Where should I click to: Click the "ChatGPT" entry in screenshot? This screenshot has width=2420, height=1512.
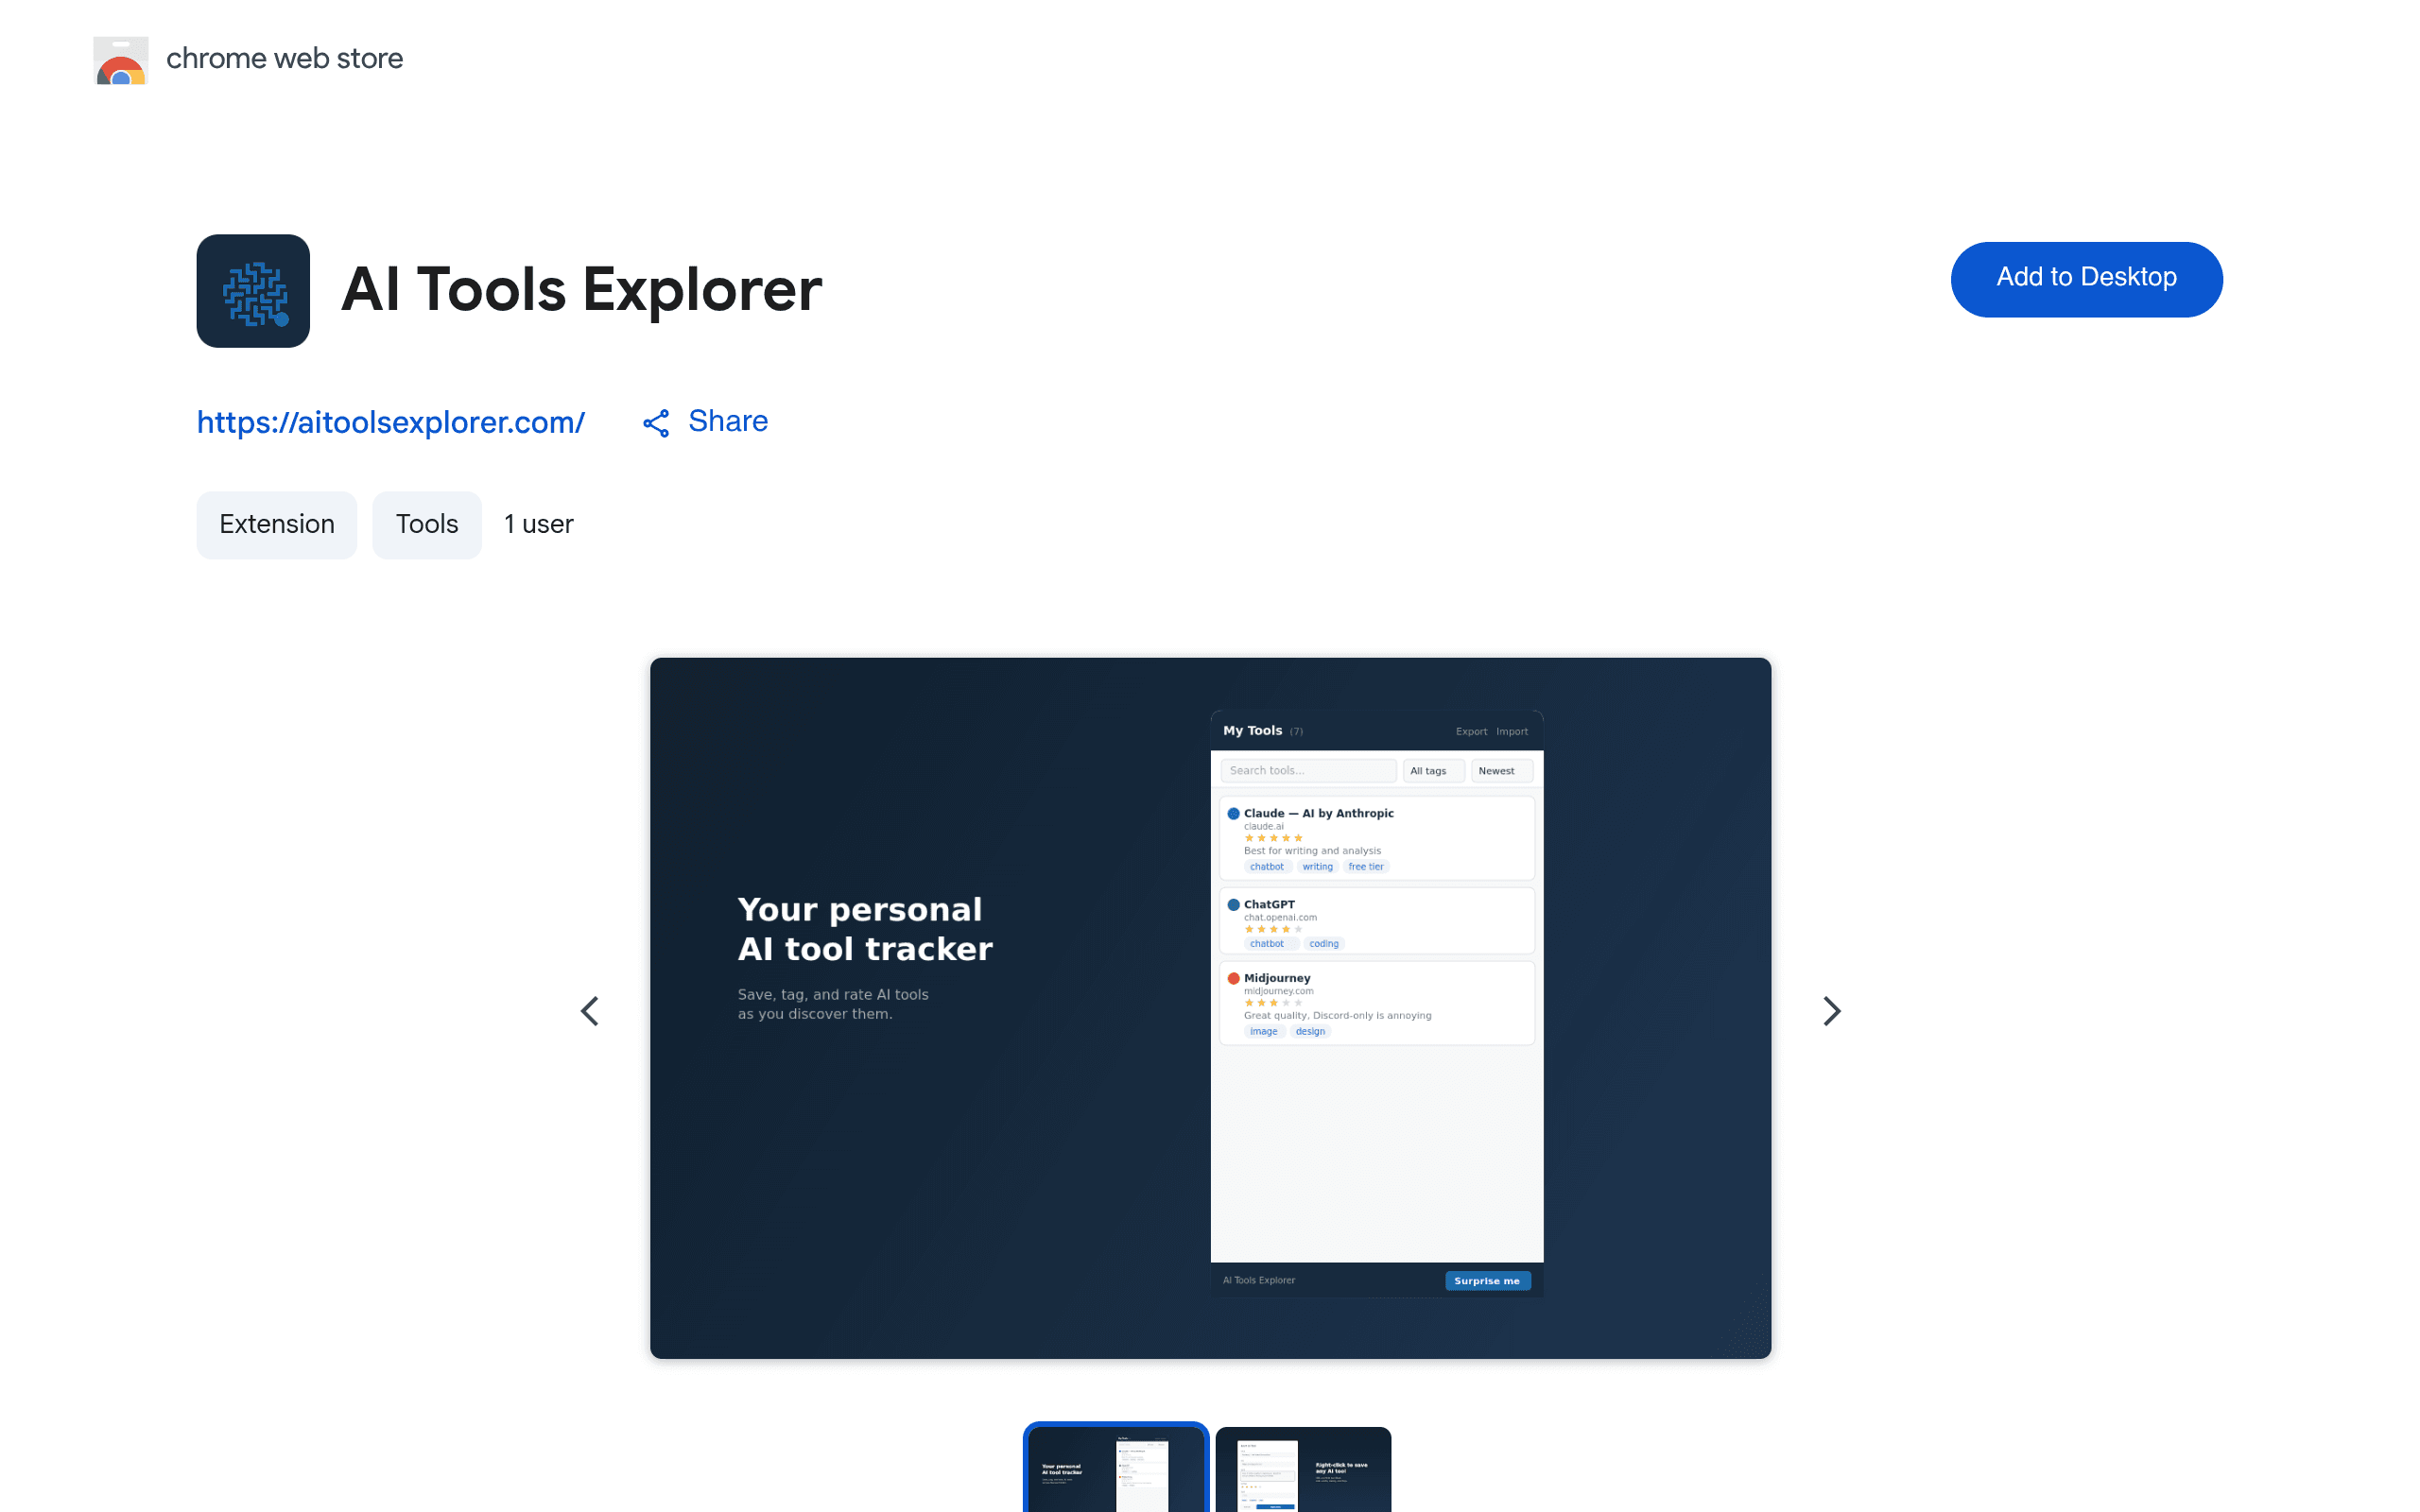tap(1377, 921)
